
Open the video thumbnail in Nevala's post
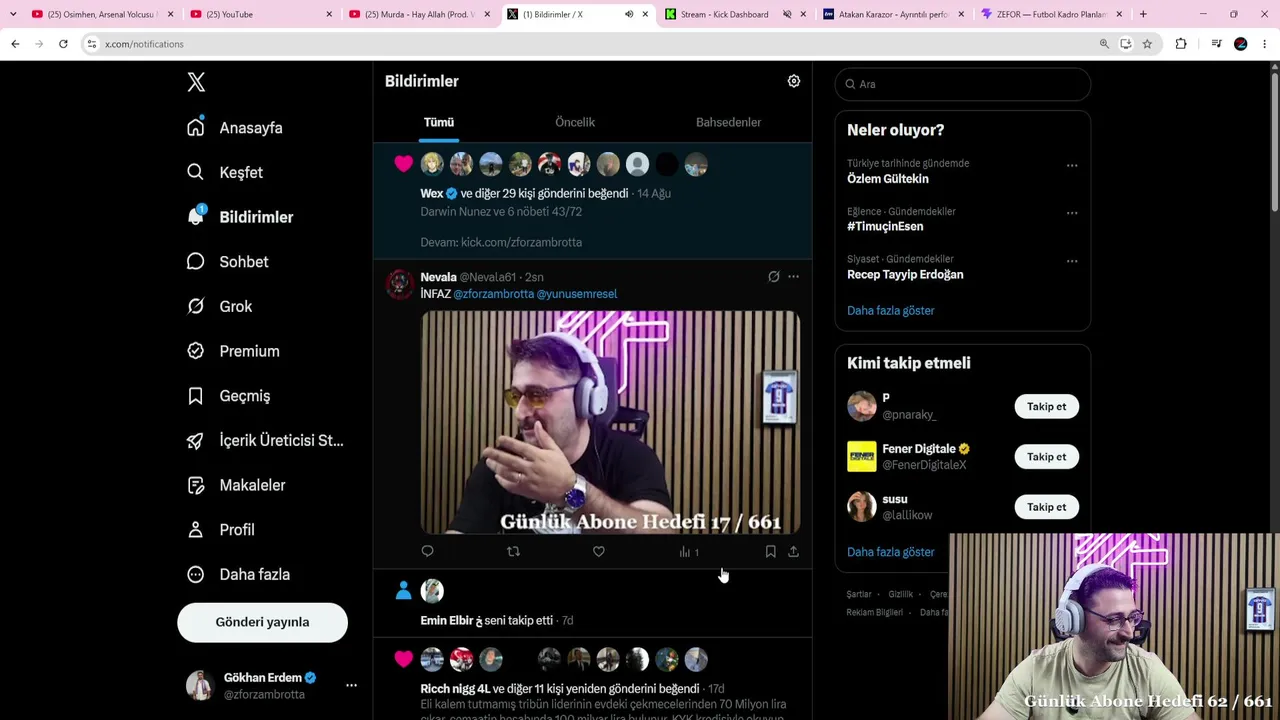coord(610,423)
